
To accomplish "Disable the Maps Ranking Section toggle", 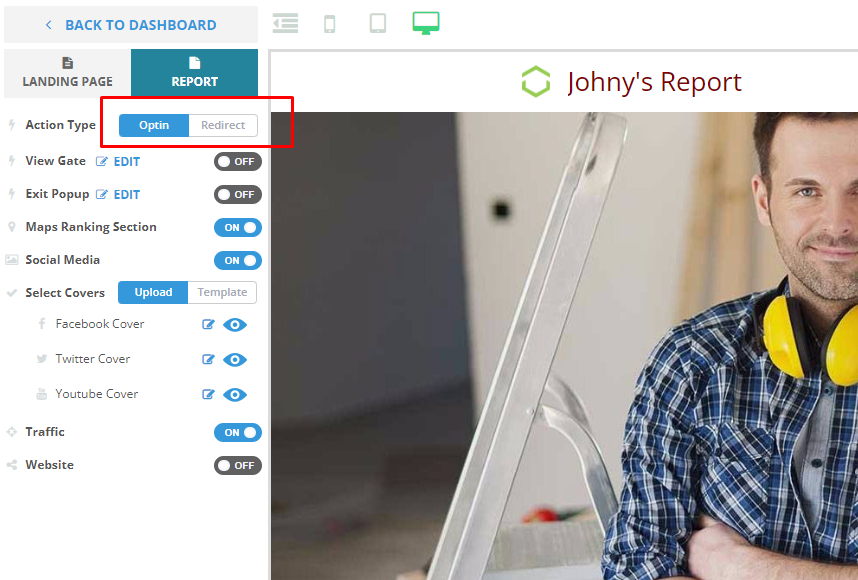I will 237,227.
